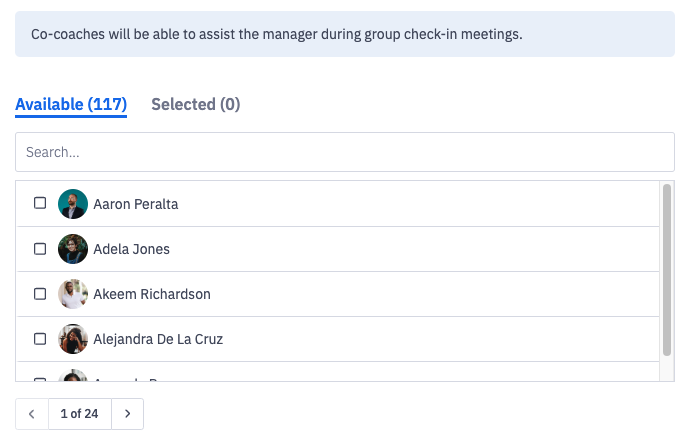Screen dimensions: 696x444
Task: Enable the Alejandra De La Cruz checkbox
Action: [40, 339]
